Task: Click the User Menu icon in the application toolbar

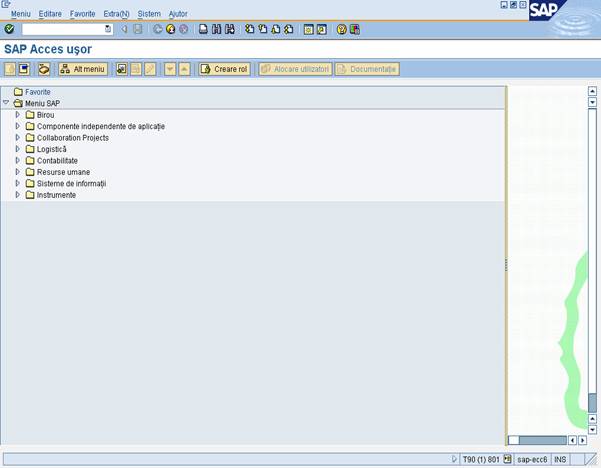Action: click(x=10, y=69)
